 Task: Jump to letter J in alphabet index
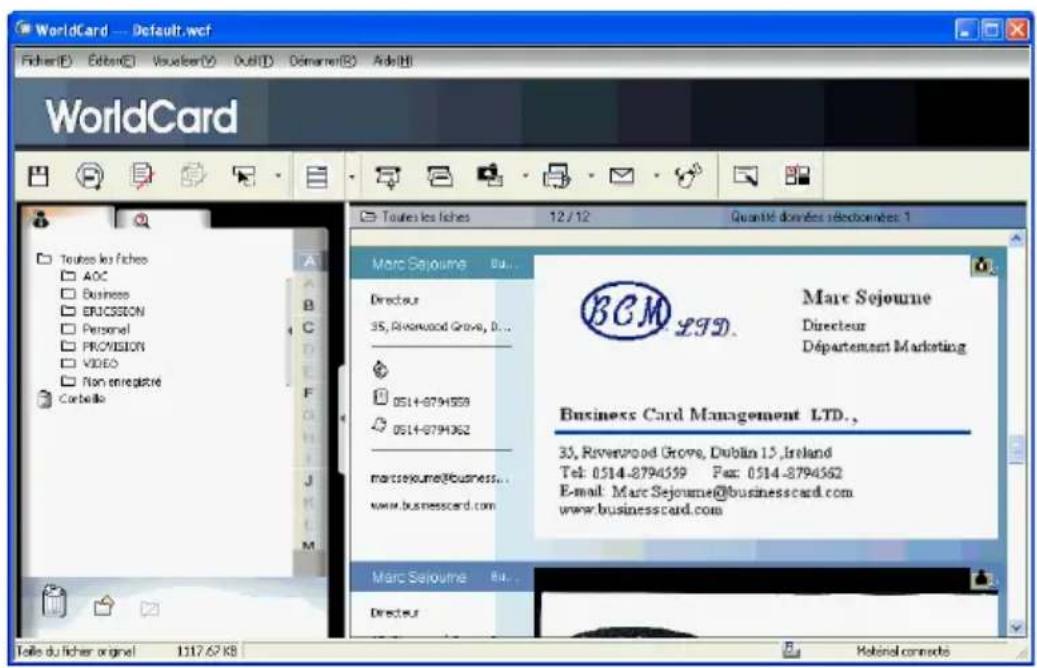click(x=308, y=481)
